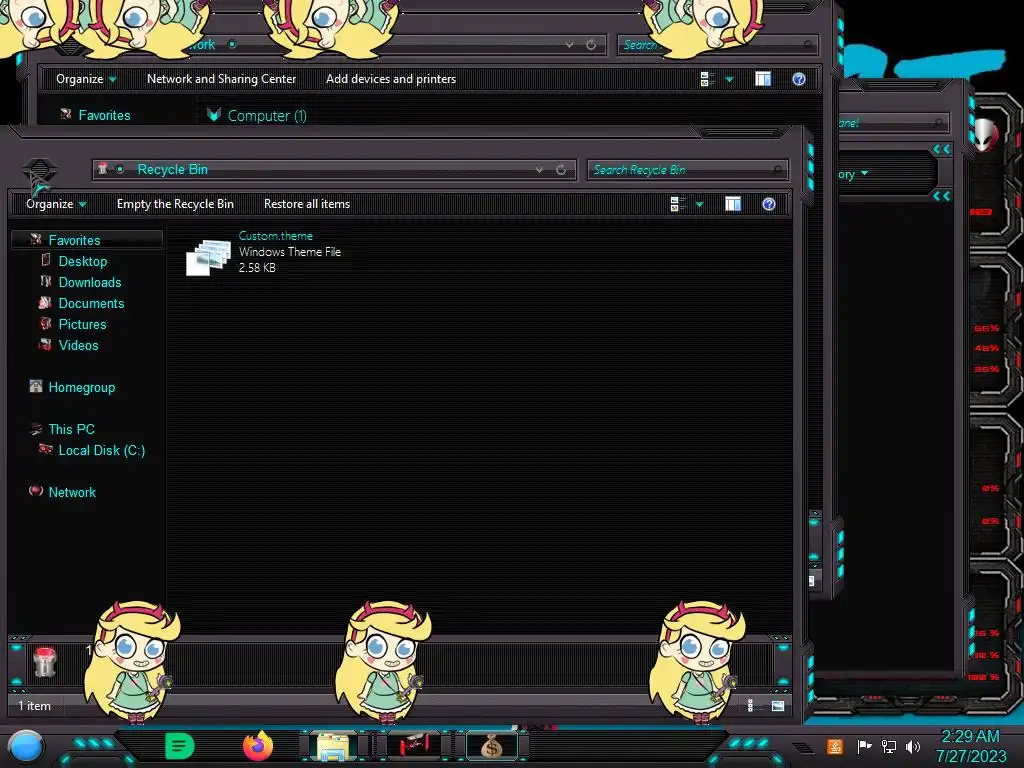The width and height of the screenshot is (1024, 768).
Task: Refresh the Network window
Action: pyautogui.click(x=591, y=44)
